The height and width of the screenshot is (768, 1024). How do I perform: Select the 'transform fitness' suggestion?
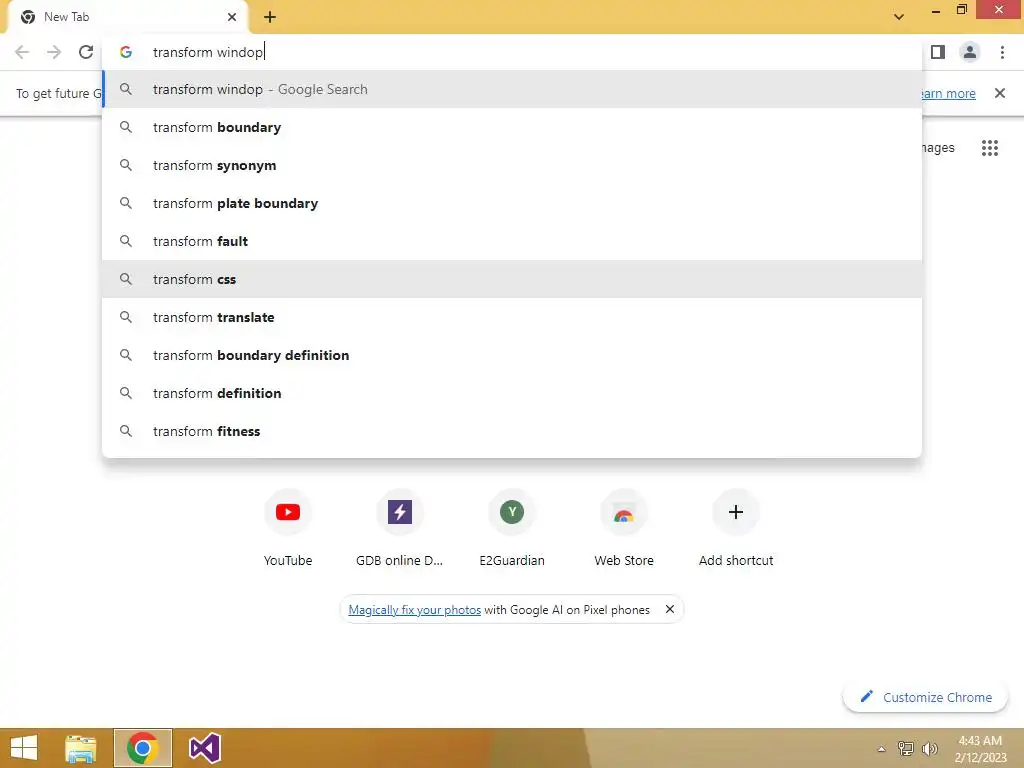point(512,431)
